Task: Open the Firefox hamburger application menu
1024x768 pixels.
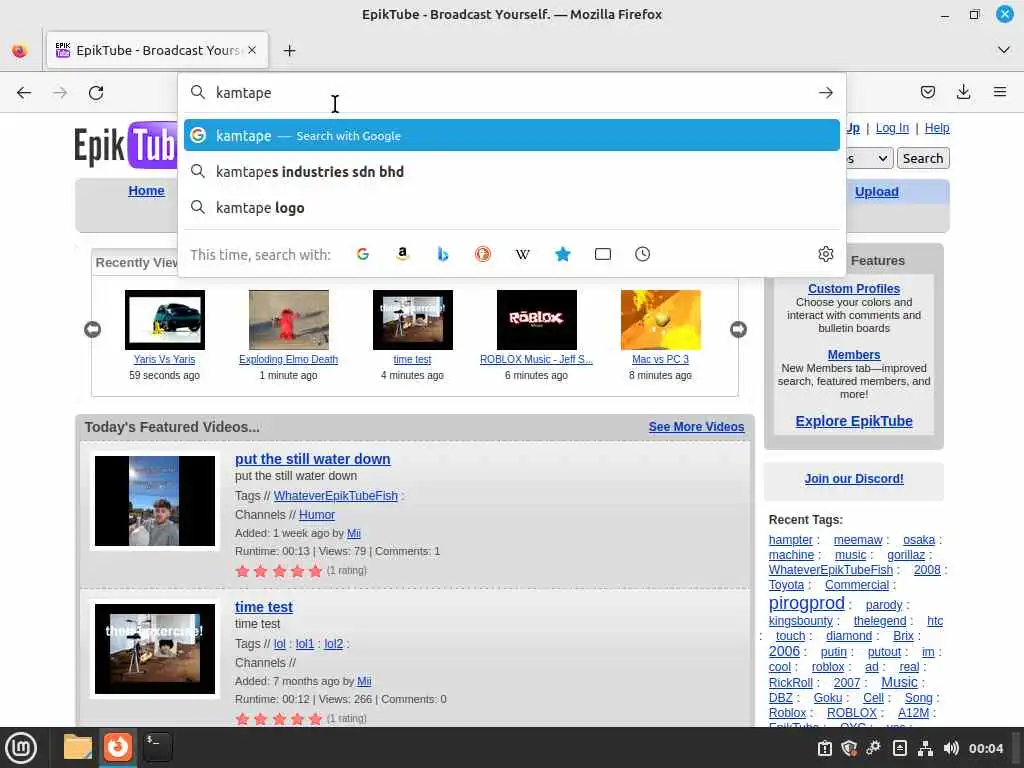Action: click(x=999, y=92)
